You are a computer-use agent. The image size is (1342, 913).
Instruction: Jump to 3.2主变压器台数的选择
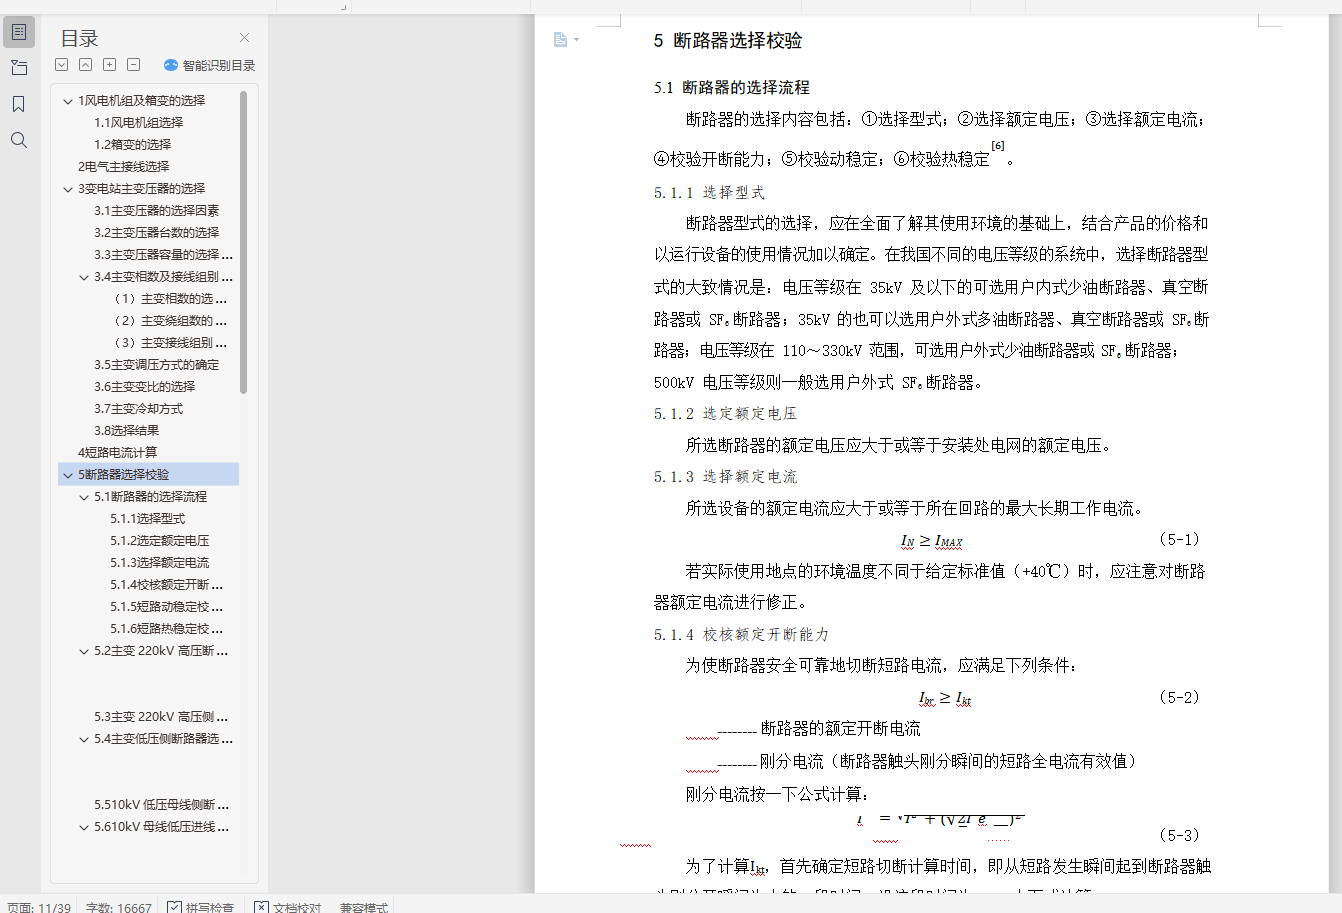coord(157,232)
